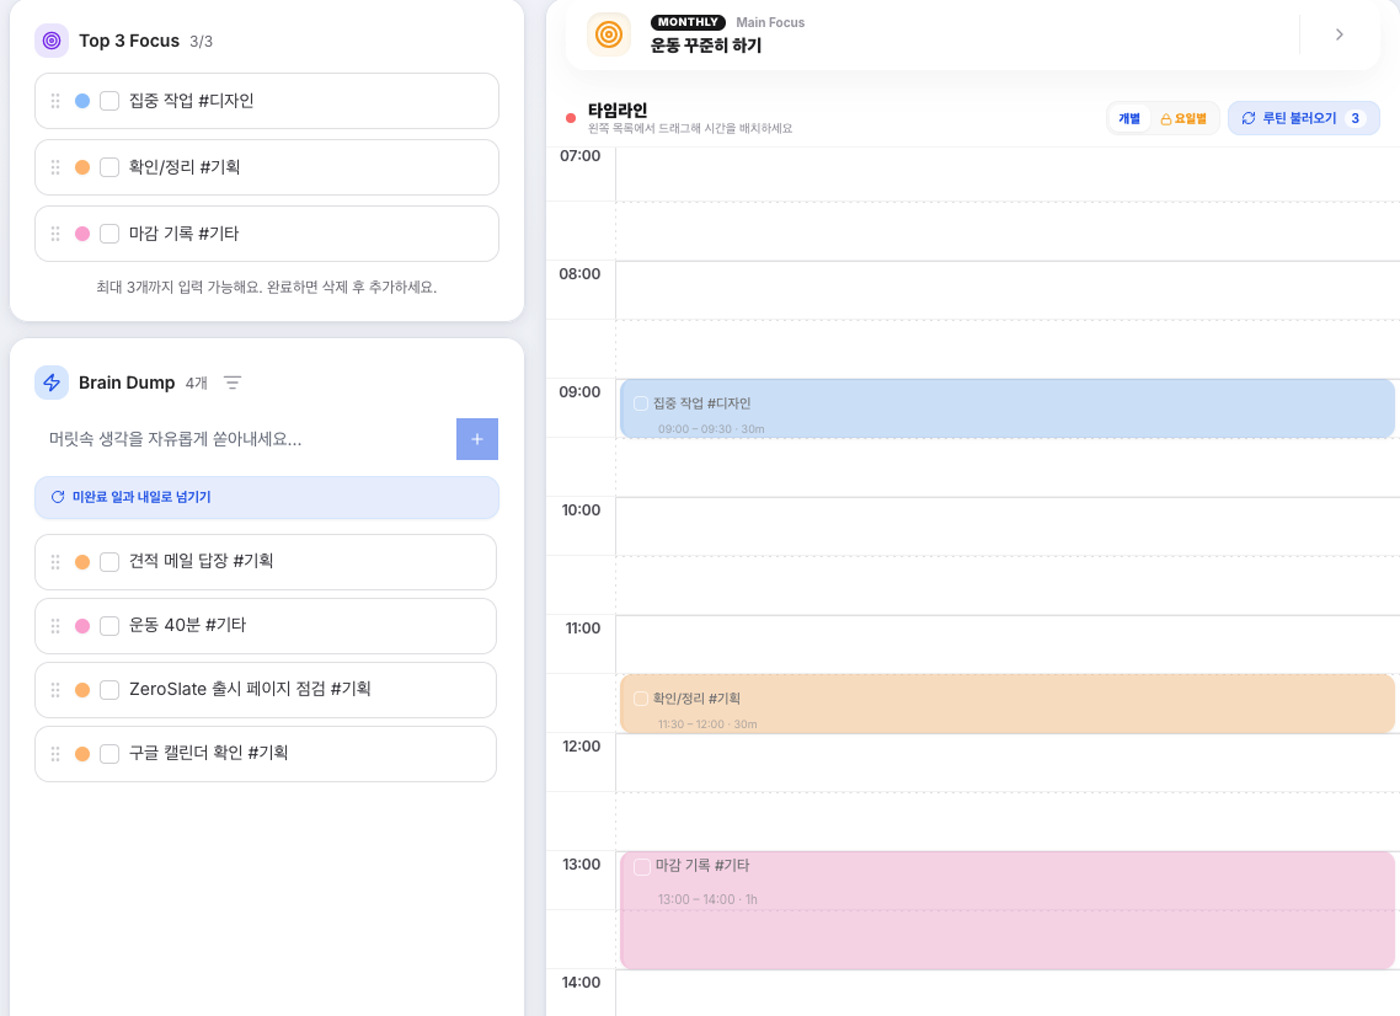This screenshot has height=1016, width=1400.
Task: Click the Main Focus orange target icon
Action: [608, 35]
